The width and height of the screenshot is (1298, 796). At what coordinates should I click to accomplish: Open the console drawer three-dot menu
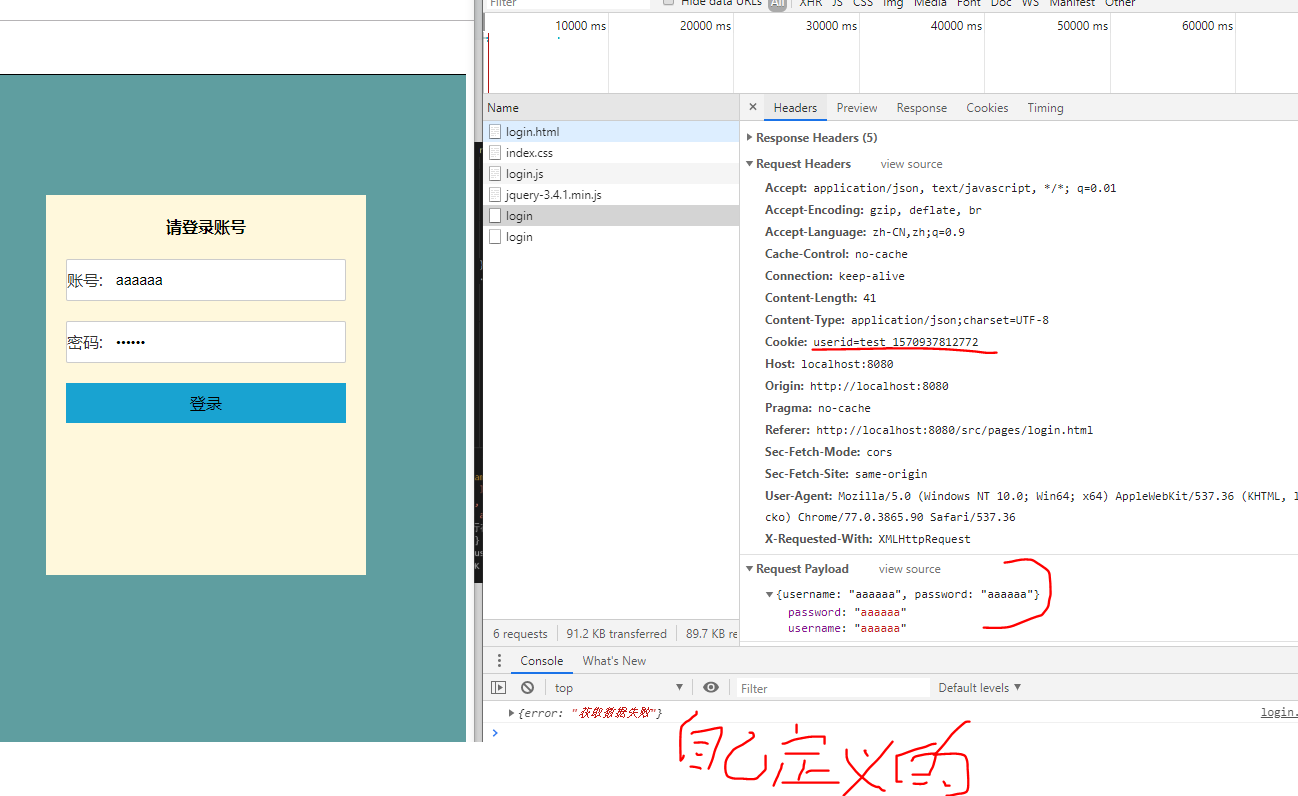(499, 660)
